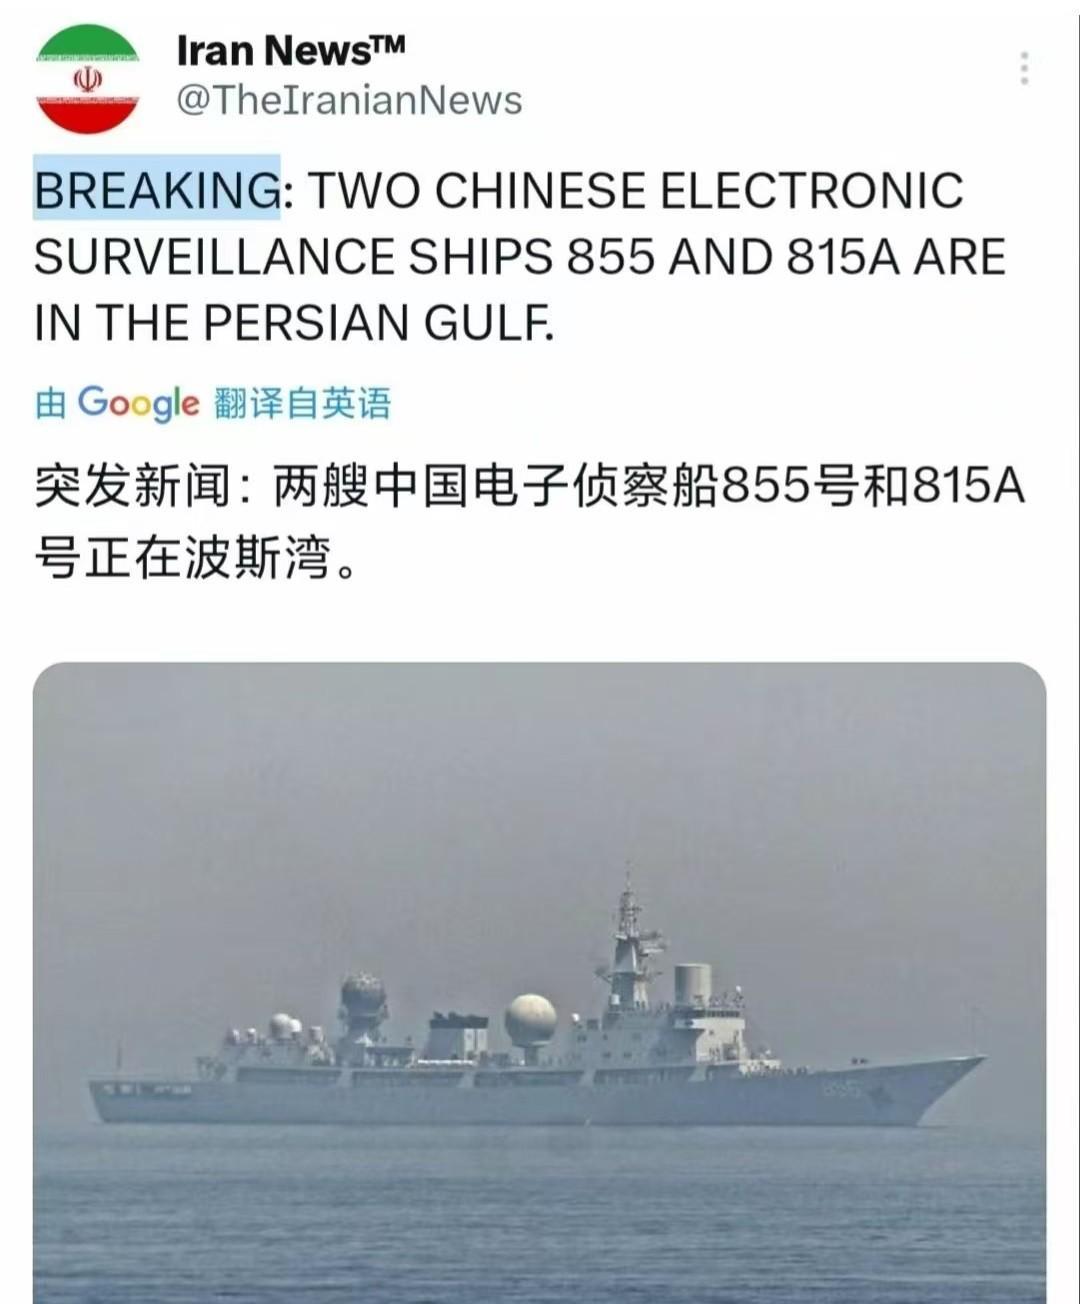Click the Google logo in translation credit
Image resolution: width=1080 pixels, height=1304 pixels.
139,403
